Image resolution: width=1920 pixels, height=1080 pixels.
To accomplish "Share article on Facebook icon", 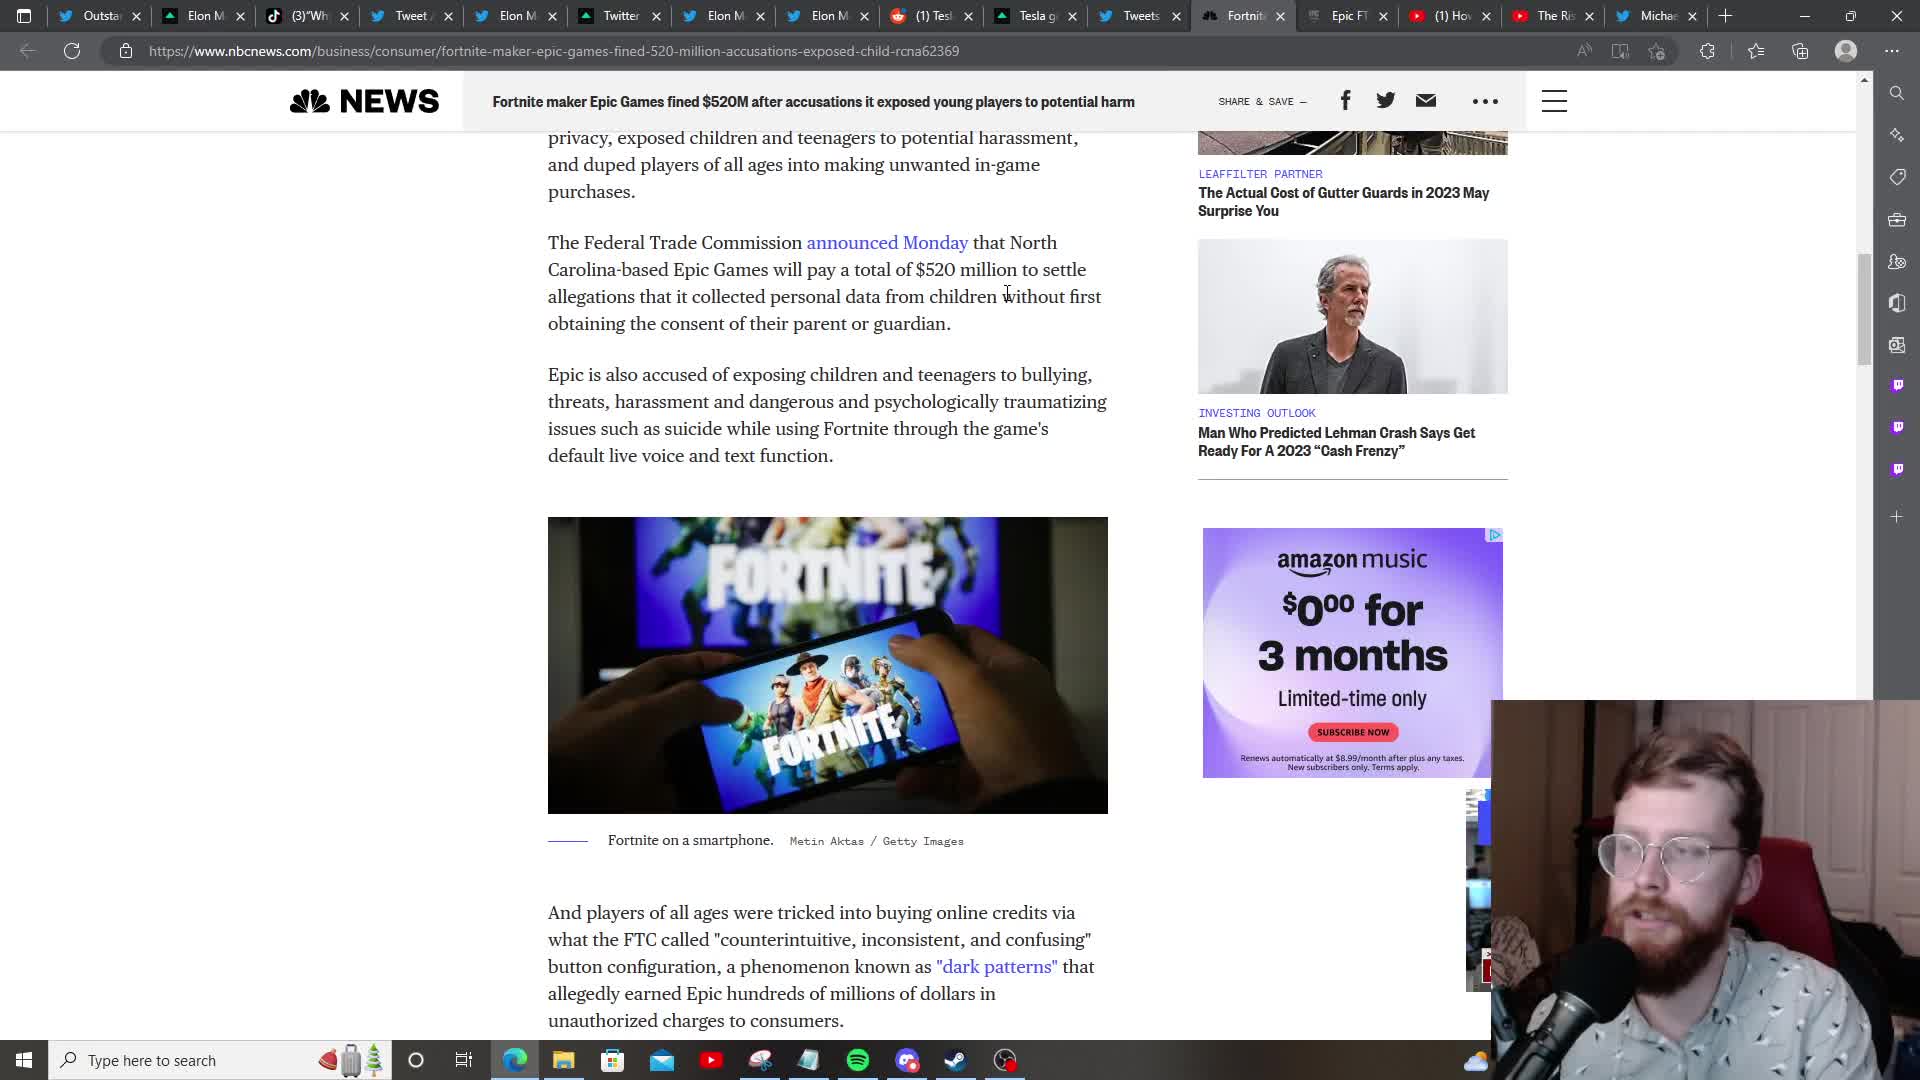I will [x=1345, y=100].
